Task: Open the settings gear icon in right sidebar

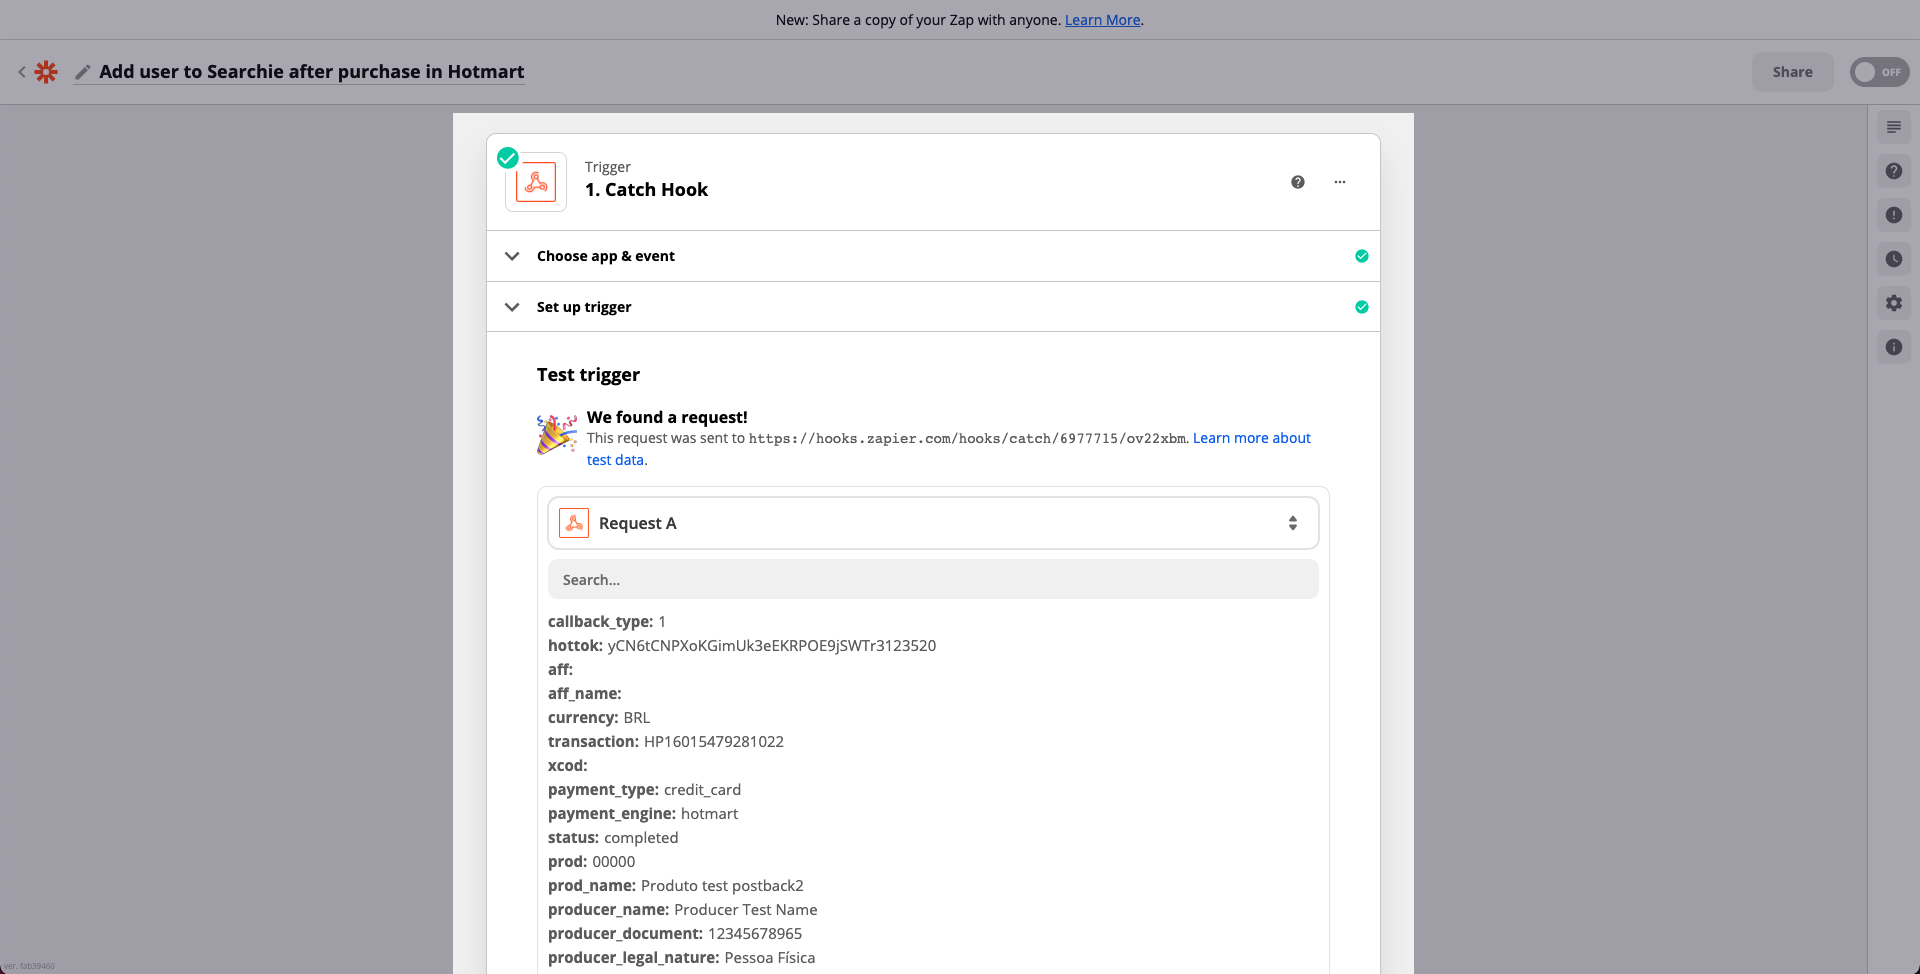Action: (x=1893, y=303)
